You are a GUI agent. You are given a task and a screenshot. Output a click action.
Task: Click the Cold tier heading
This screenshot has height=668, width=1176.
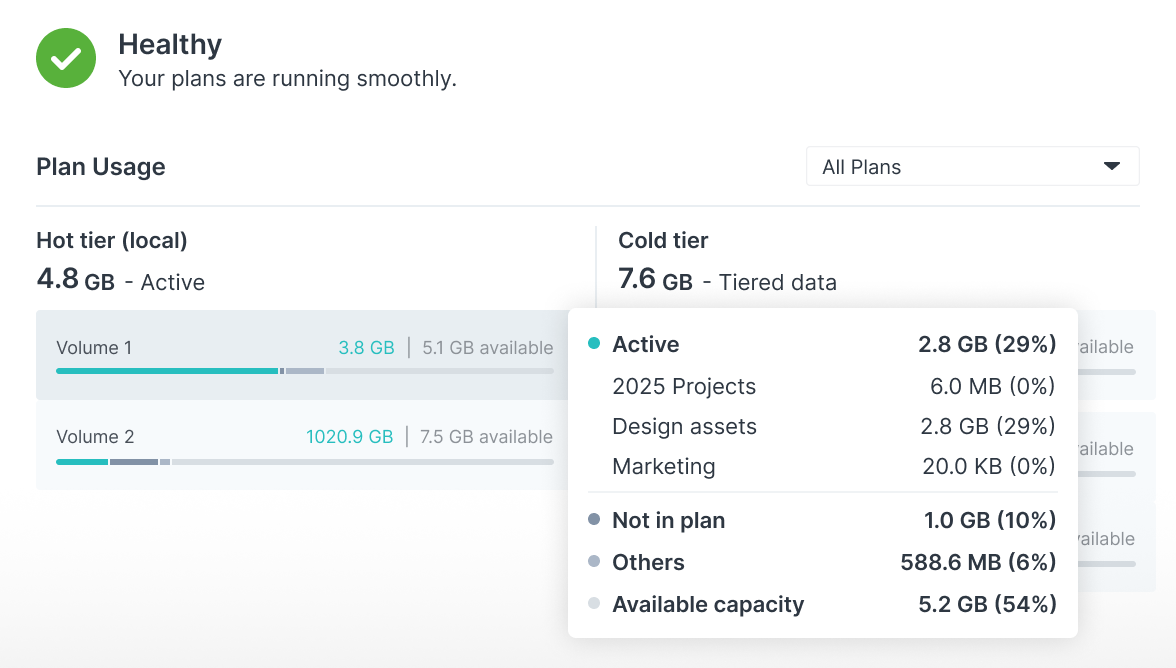pyautogui.click(x=663, y=240)
